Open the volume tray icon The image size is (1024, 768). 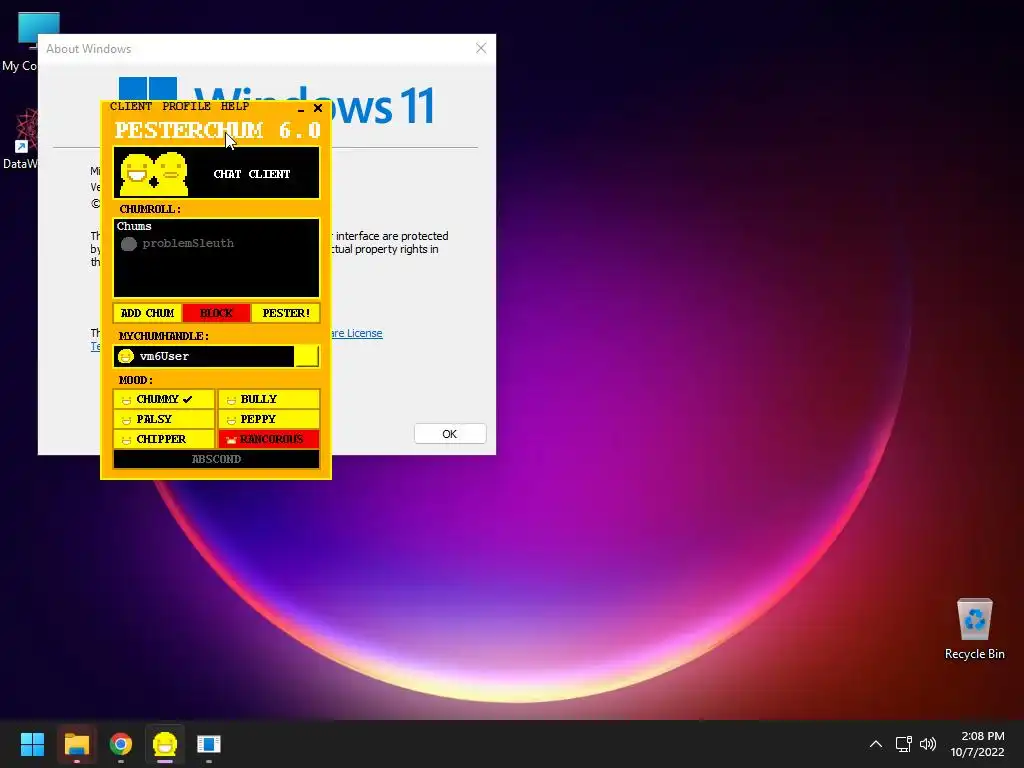pyautogui.click(x=927, y=744)
